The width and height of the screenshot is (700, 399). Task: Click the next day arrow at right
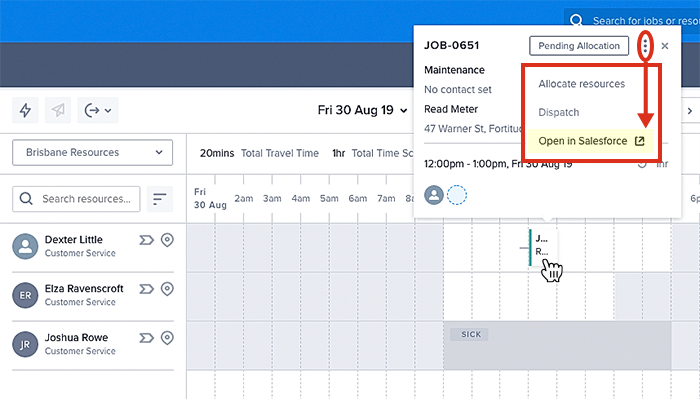click(690, 110)
